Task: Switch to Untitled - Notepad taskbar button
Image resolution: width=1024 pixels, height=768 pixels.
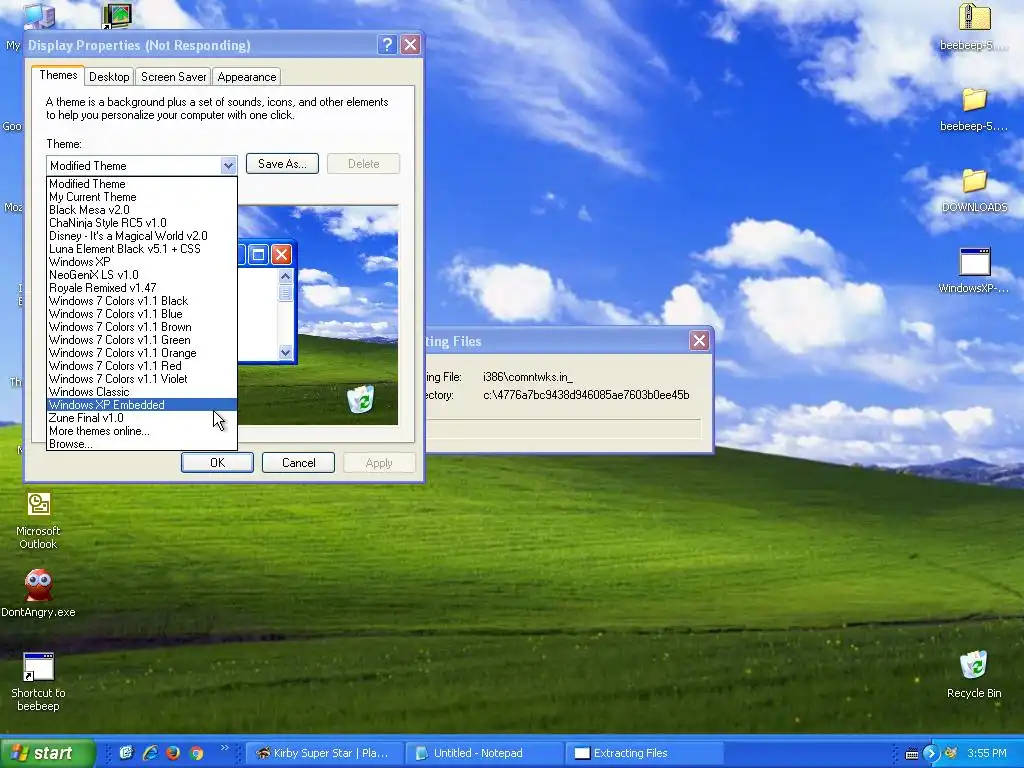Action: click(x=485, y=753)
